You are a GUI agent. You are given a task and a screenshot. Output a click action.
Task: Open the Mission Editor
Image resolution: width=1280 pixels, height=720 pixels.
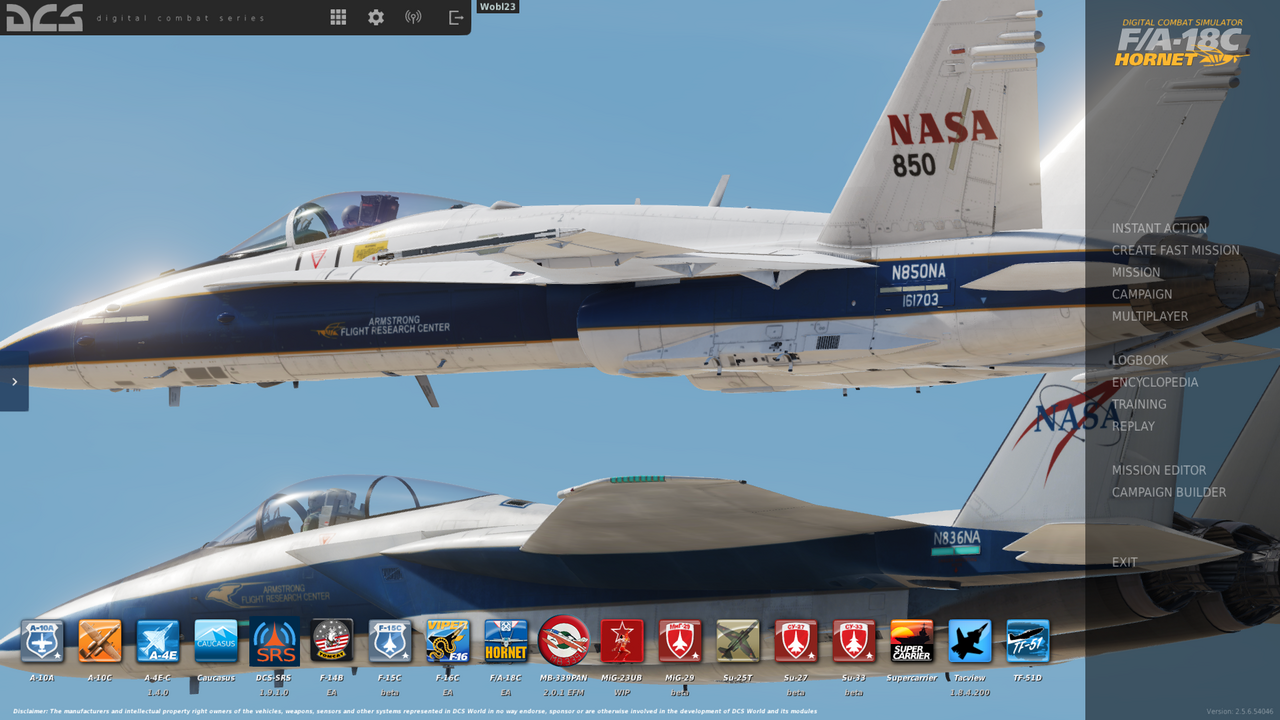pyautogui.click(x=1159, y=470)
